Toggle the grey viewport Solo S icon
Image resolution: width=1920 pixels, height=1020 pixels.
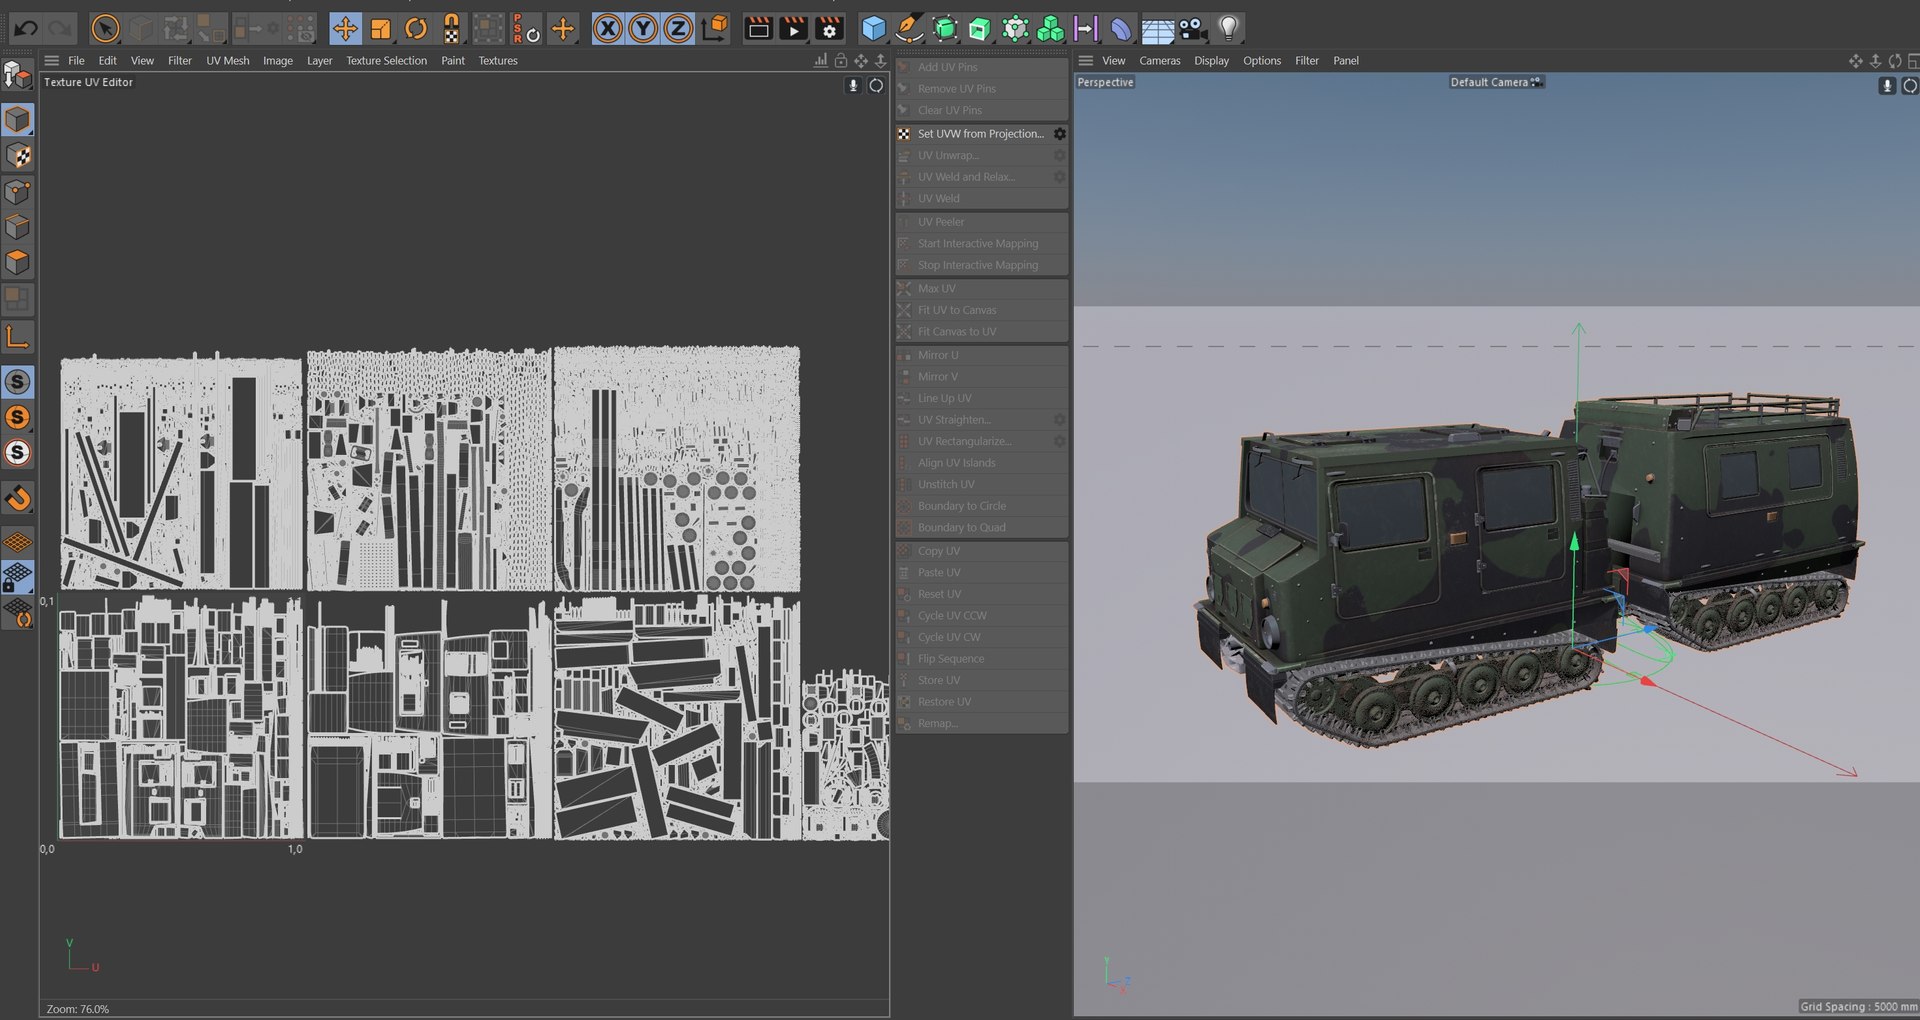point(18,382)
